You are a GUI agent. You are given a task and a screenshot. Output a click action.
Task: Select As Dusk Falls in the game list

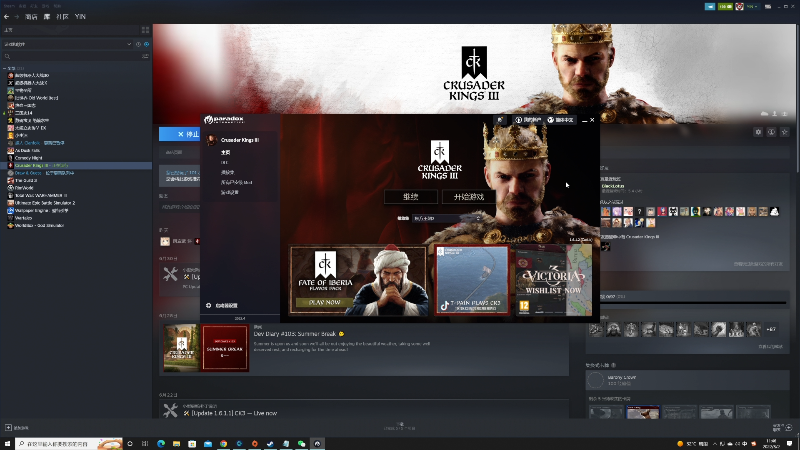click(x=27, y=151)
